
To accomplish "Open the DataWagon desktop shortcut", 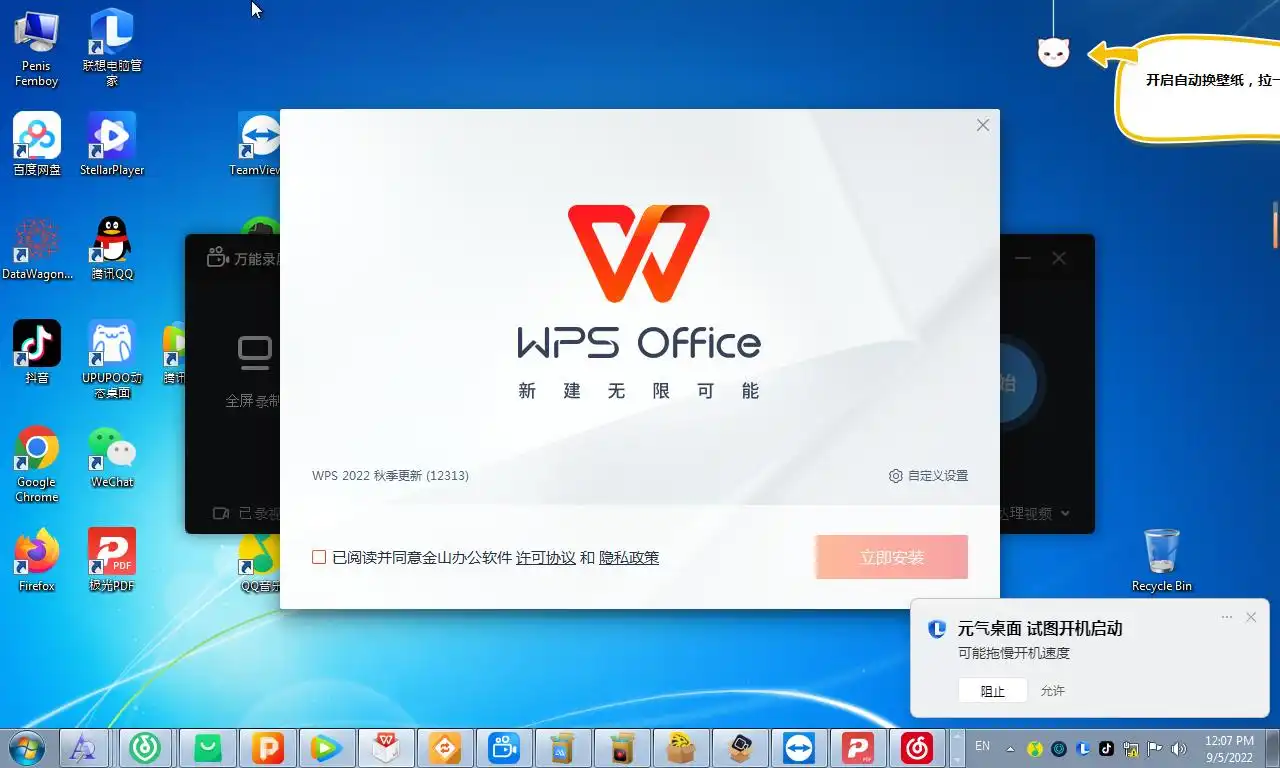I will click(37, 249).
